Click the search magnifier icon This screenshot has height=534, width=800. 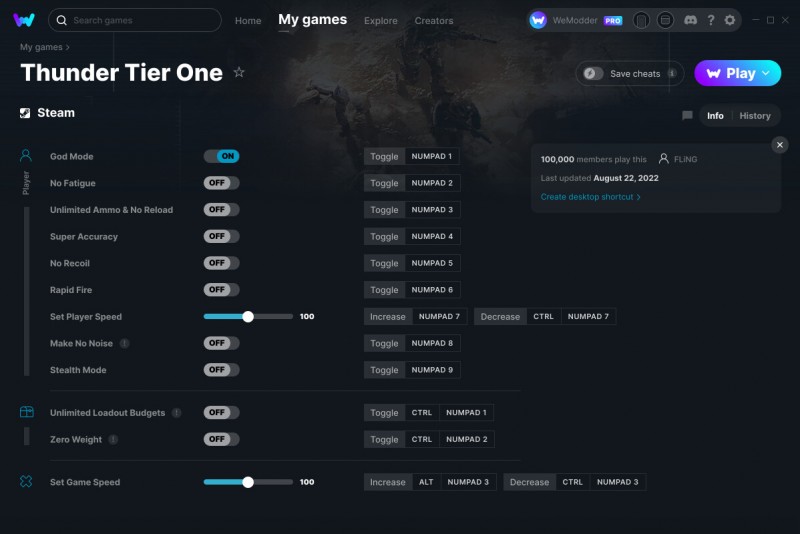coord(61,20)
